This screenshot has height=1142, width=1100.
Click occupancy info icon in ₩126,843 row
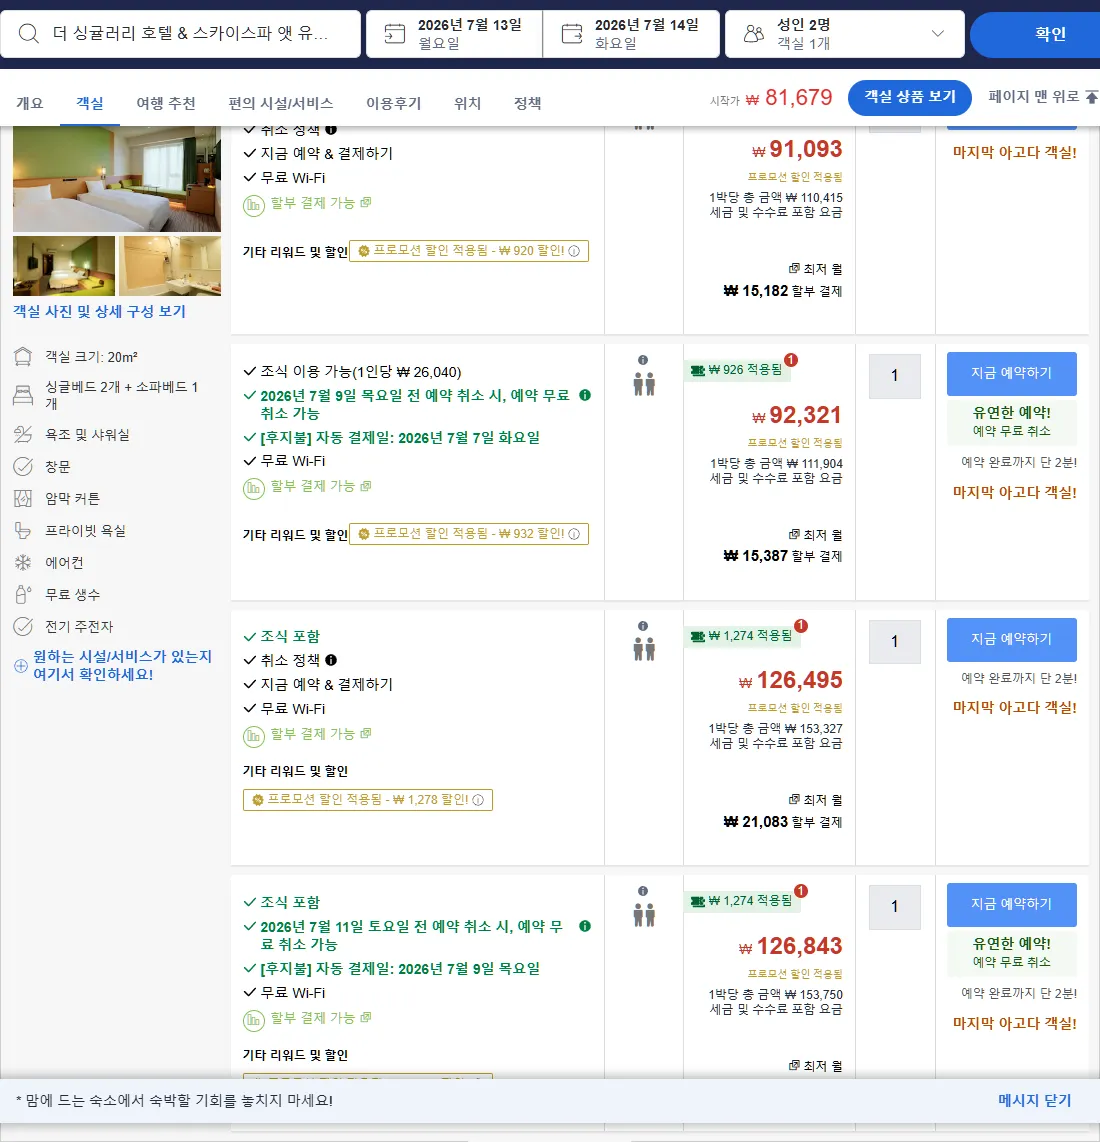click(643, 891)
